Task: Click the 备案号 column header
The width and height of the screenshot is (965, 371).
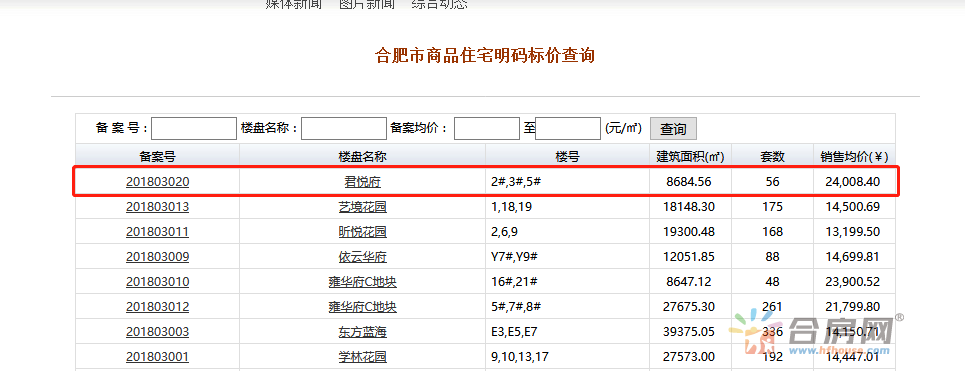Action: 158,156
